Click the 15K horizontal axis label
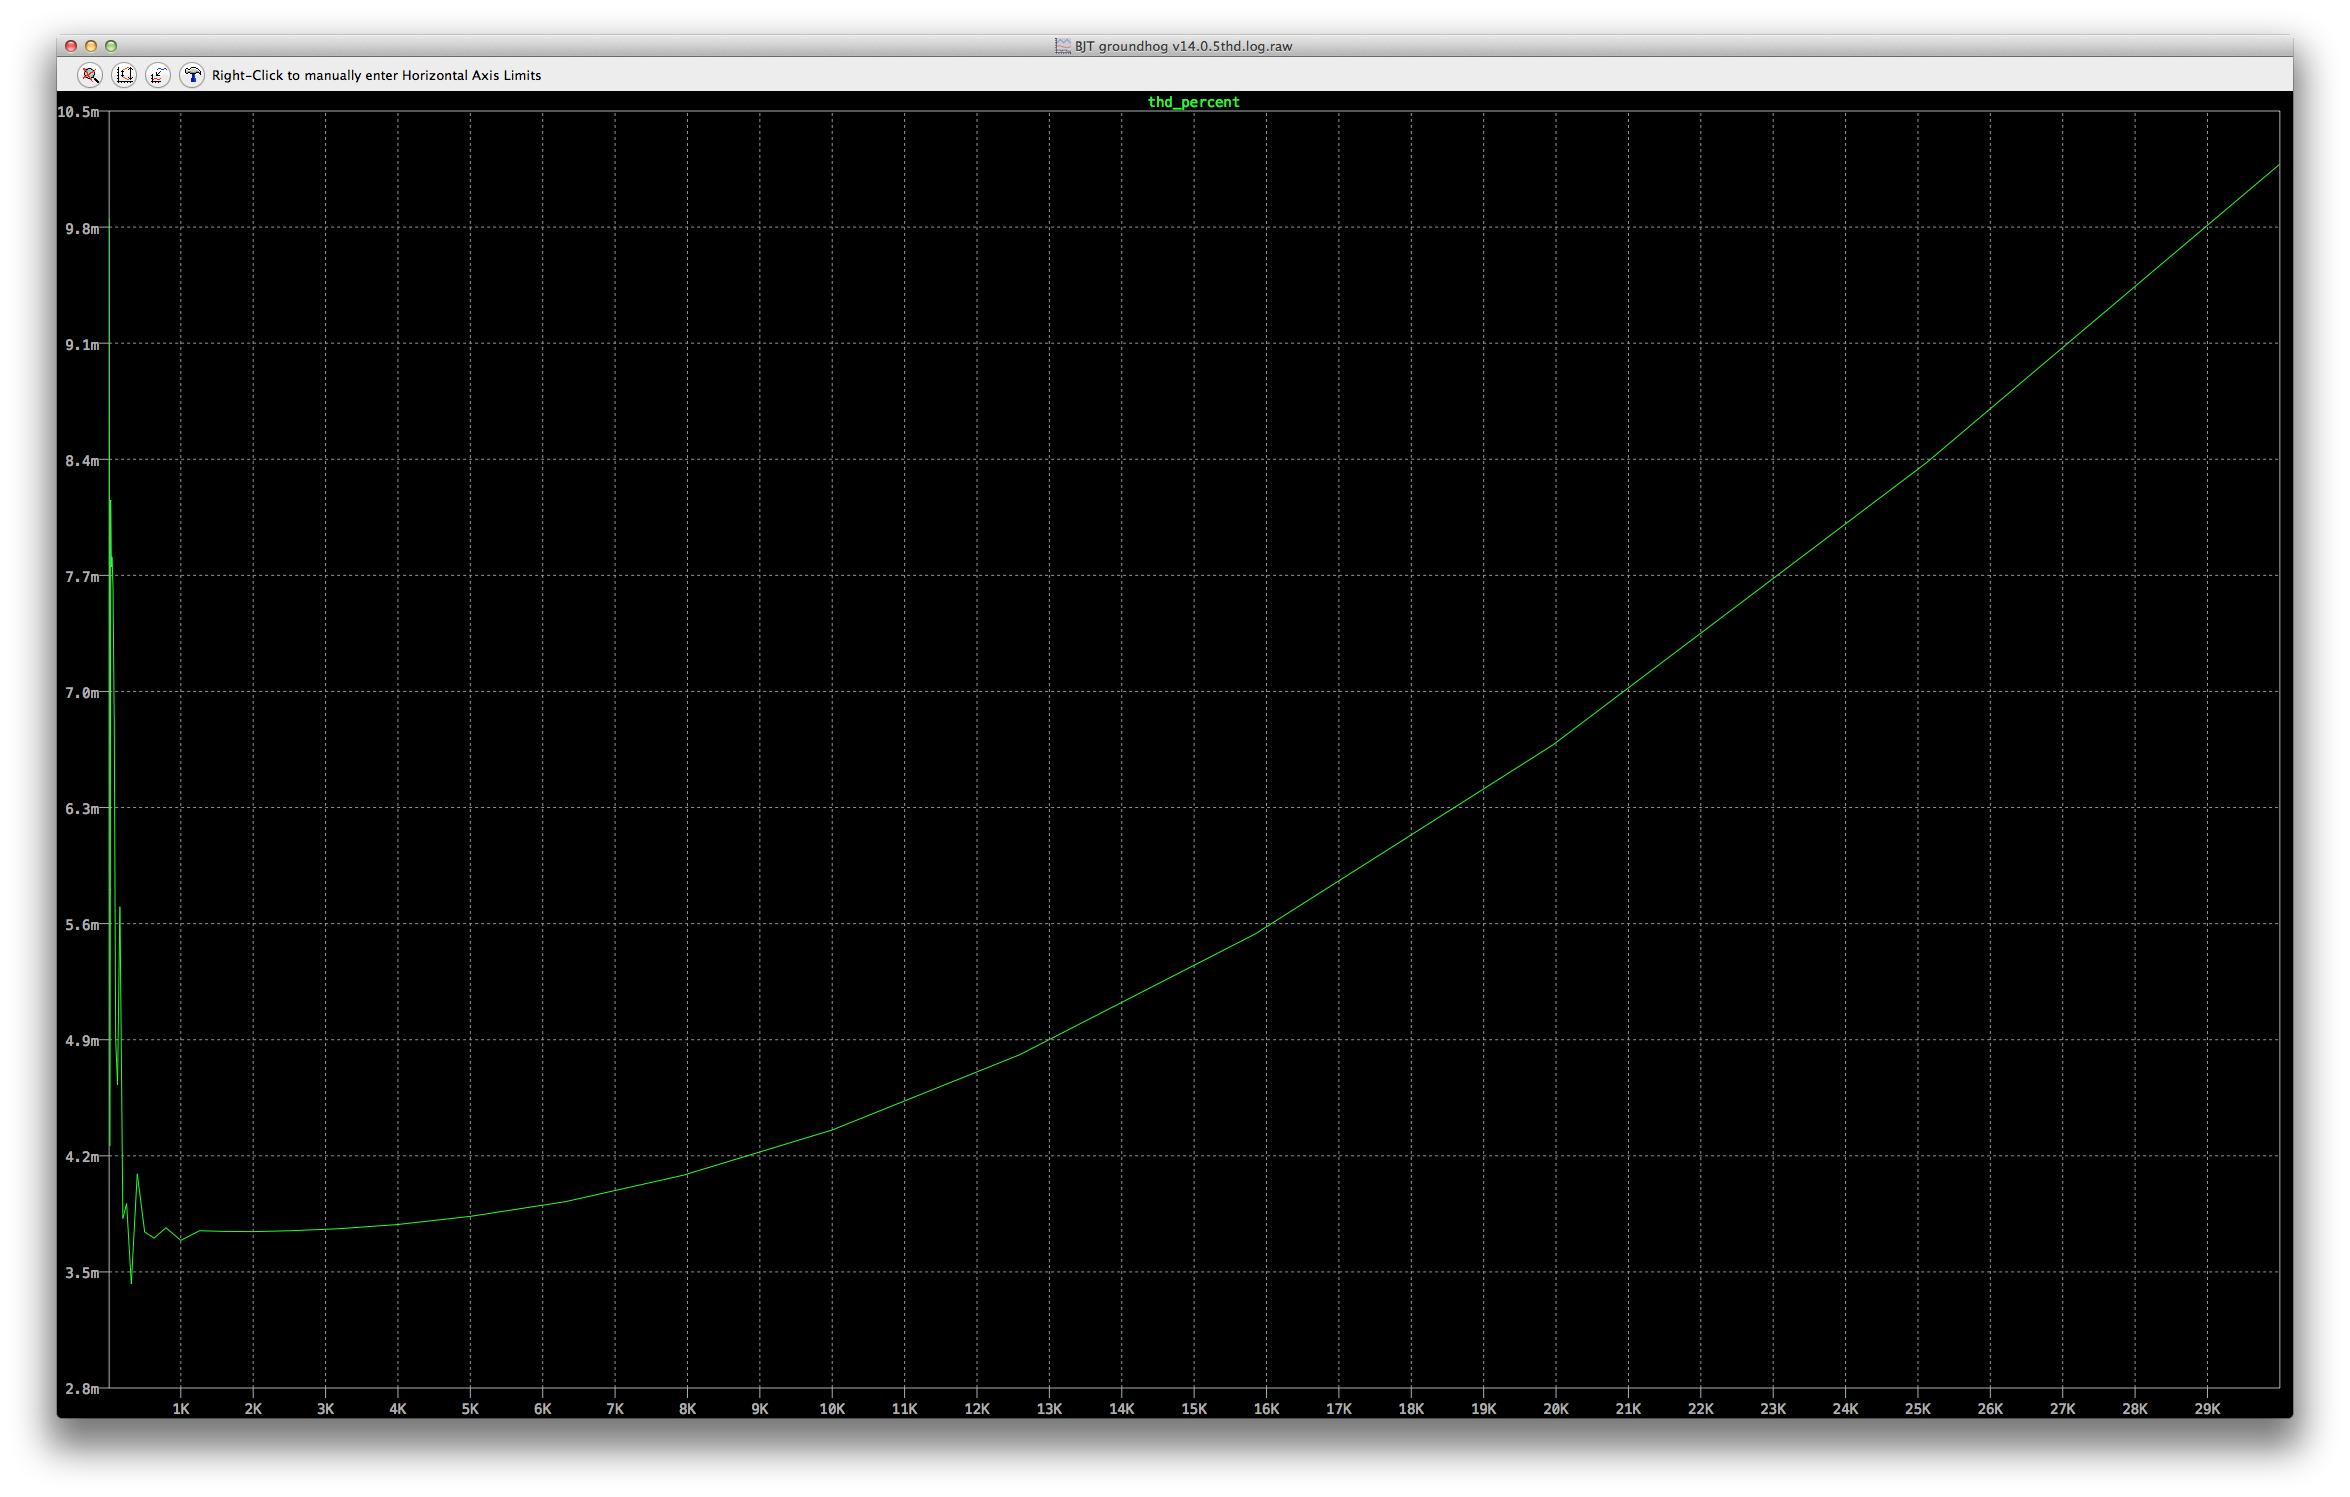This screenshot has width=2350, height=1497. 1194,1409
